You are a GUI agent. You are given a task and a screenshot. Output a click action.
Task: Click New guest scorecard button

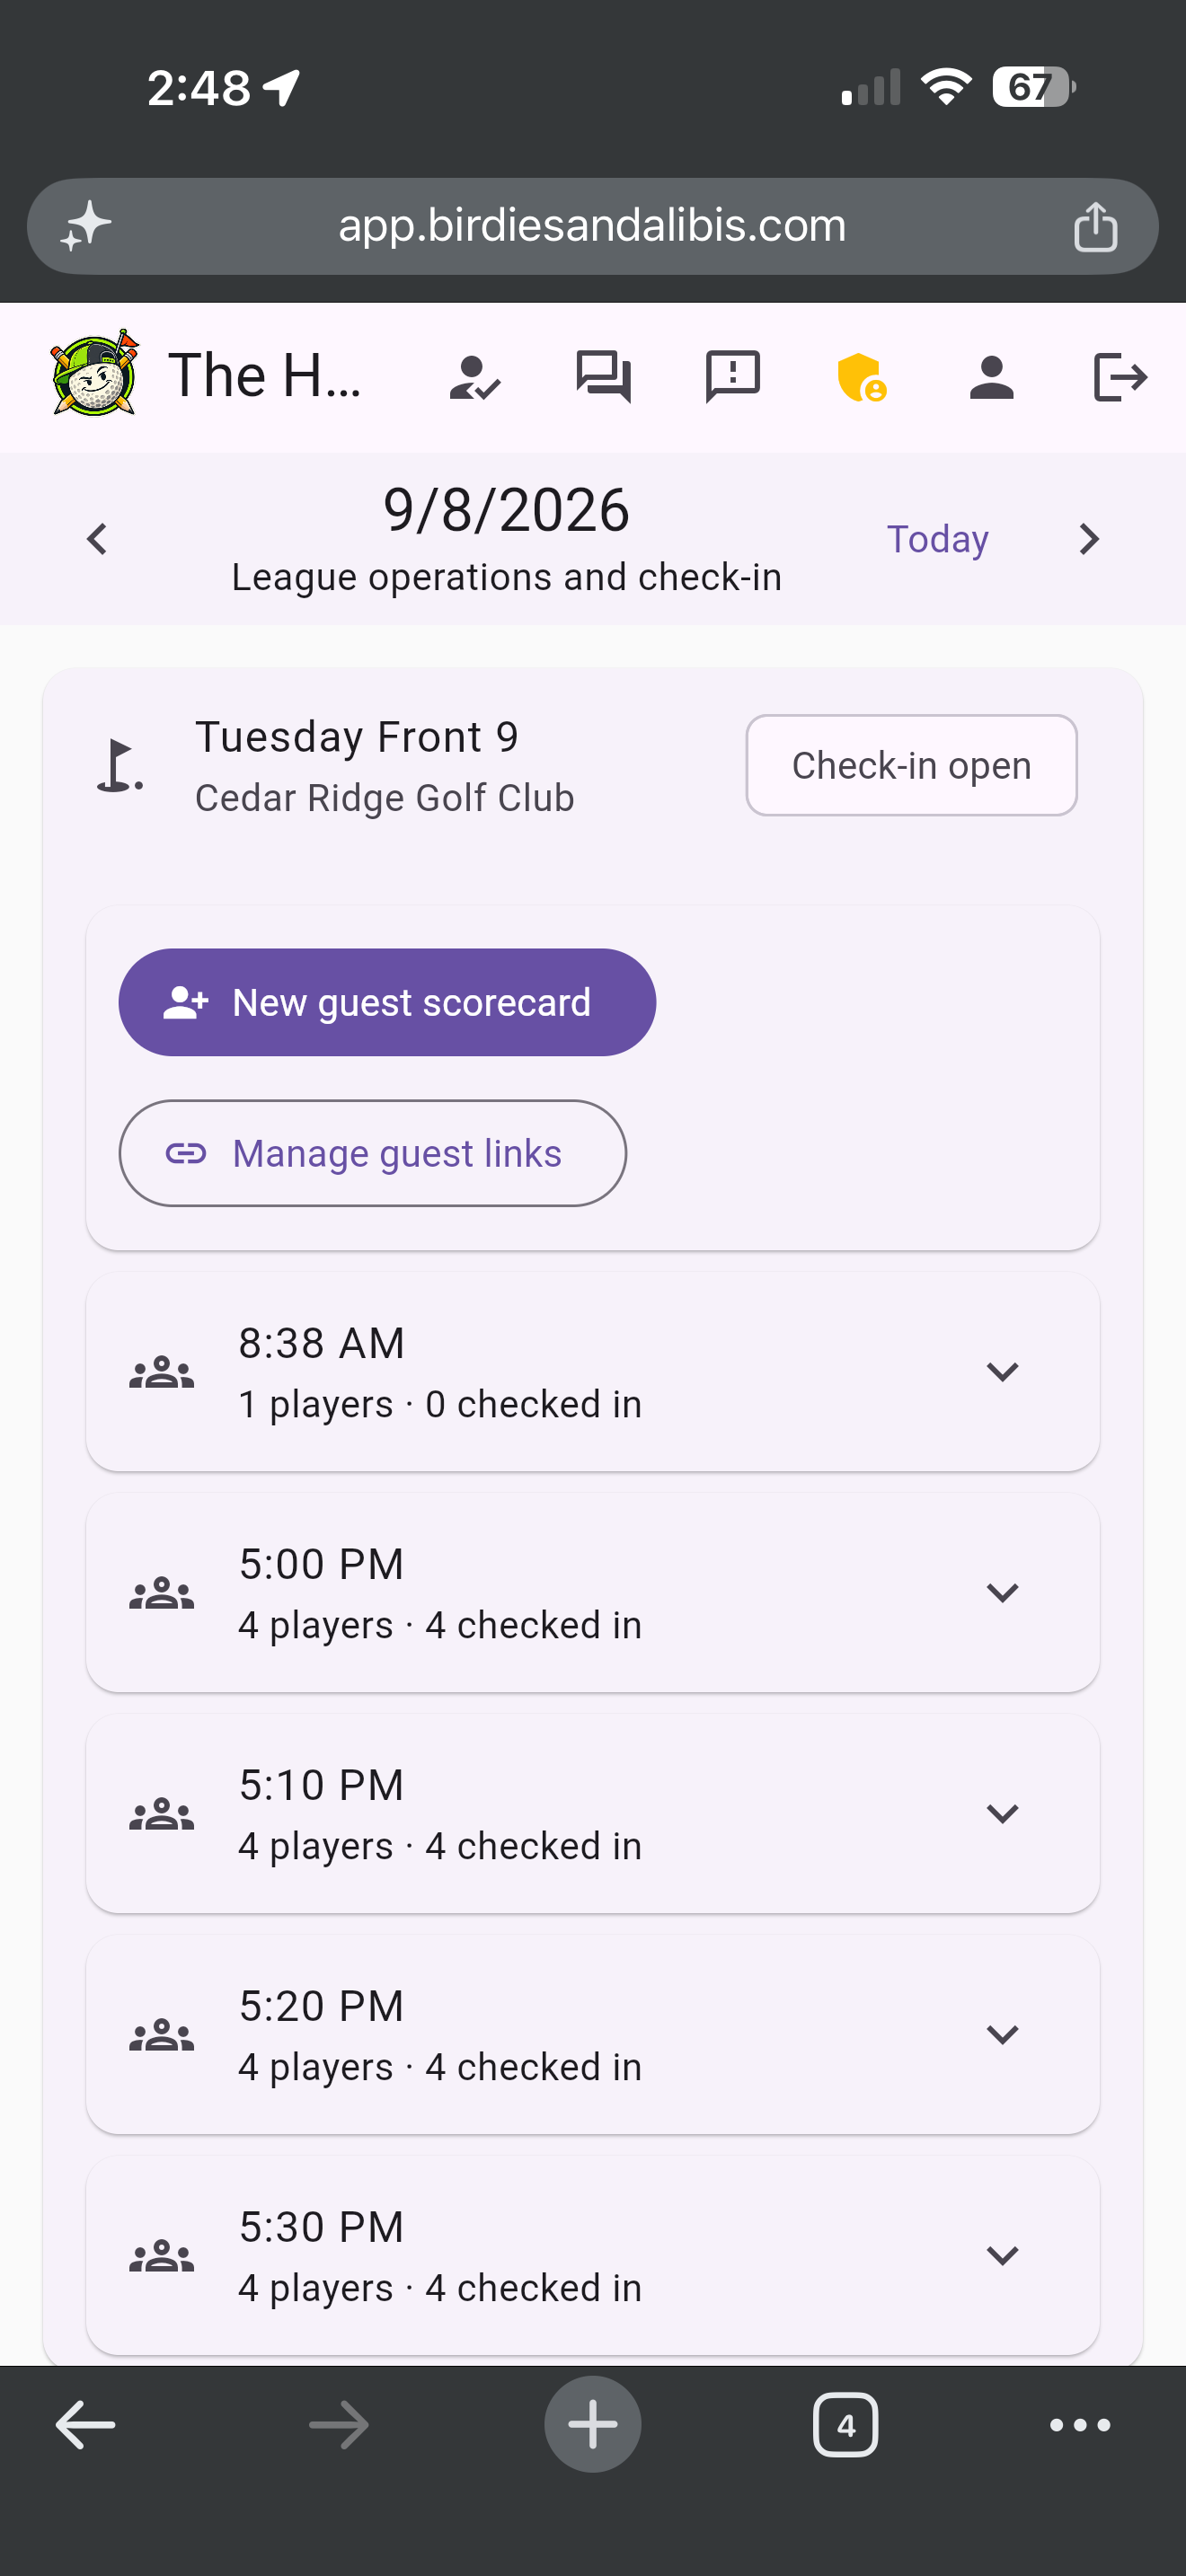click(387, 1002)
